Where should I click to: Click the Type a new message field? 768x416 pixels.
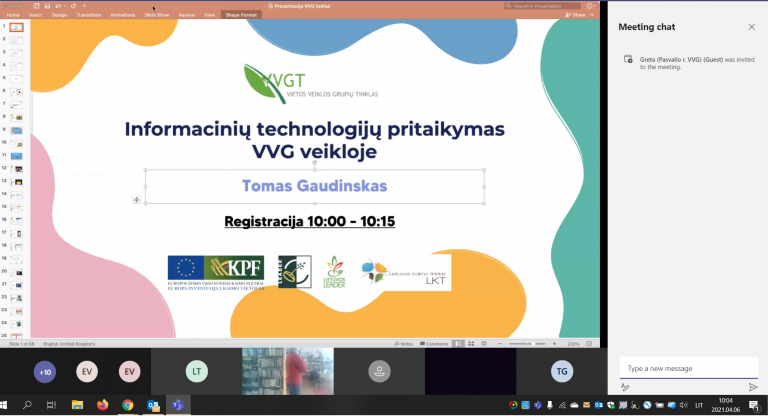tap(689, 368)
